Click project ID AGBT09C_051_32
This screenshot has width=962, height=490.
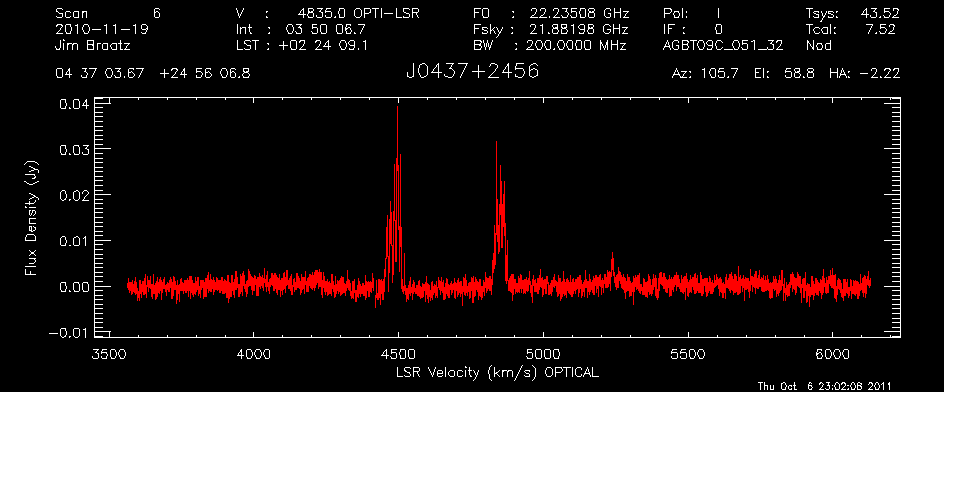723,45
